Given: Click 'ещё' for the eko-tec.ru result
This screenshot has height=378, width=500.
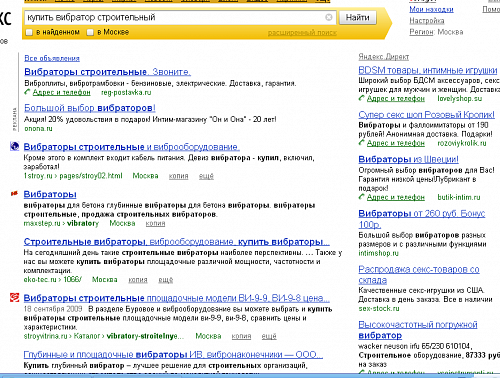Looking at the screenshot, I should click(166, 280).
